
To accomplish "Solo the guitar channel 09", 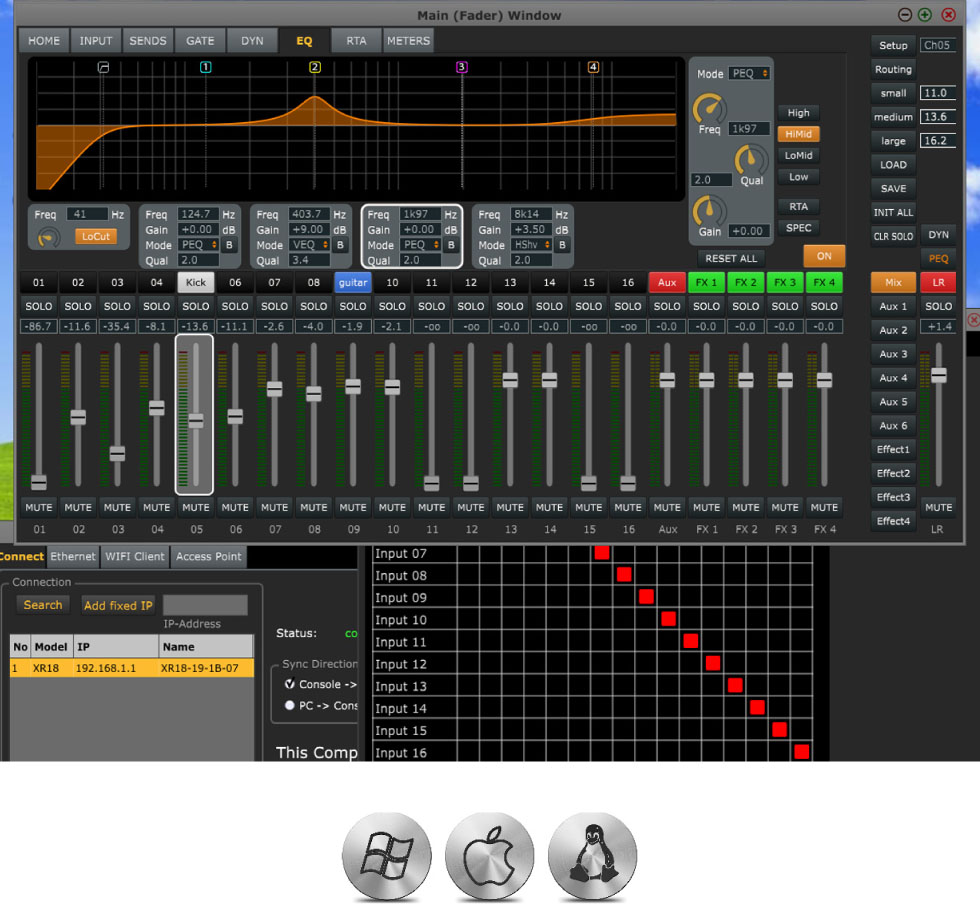I will point(353,306).
